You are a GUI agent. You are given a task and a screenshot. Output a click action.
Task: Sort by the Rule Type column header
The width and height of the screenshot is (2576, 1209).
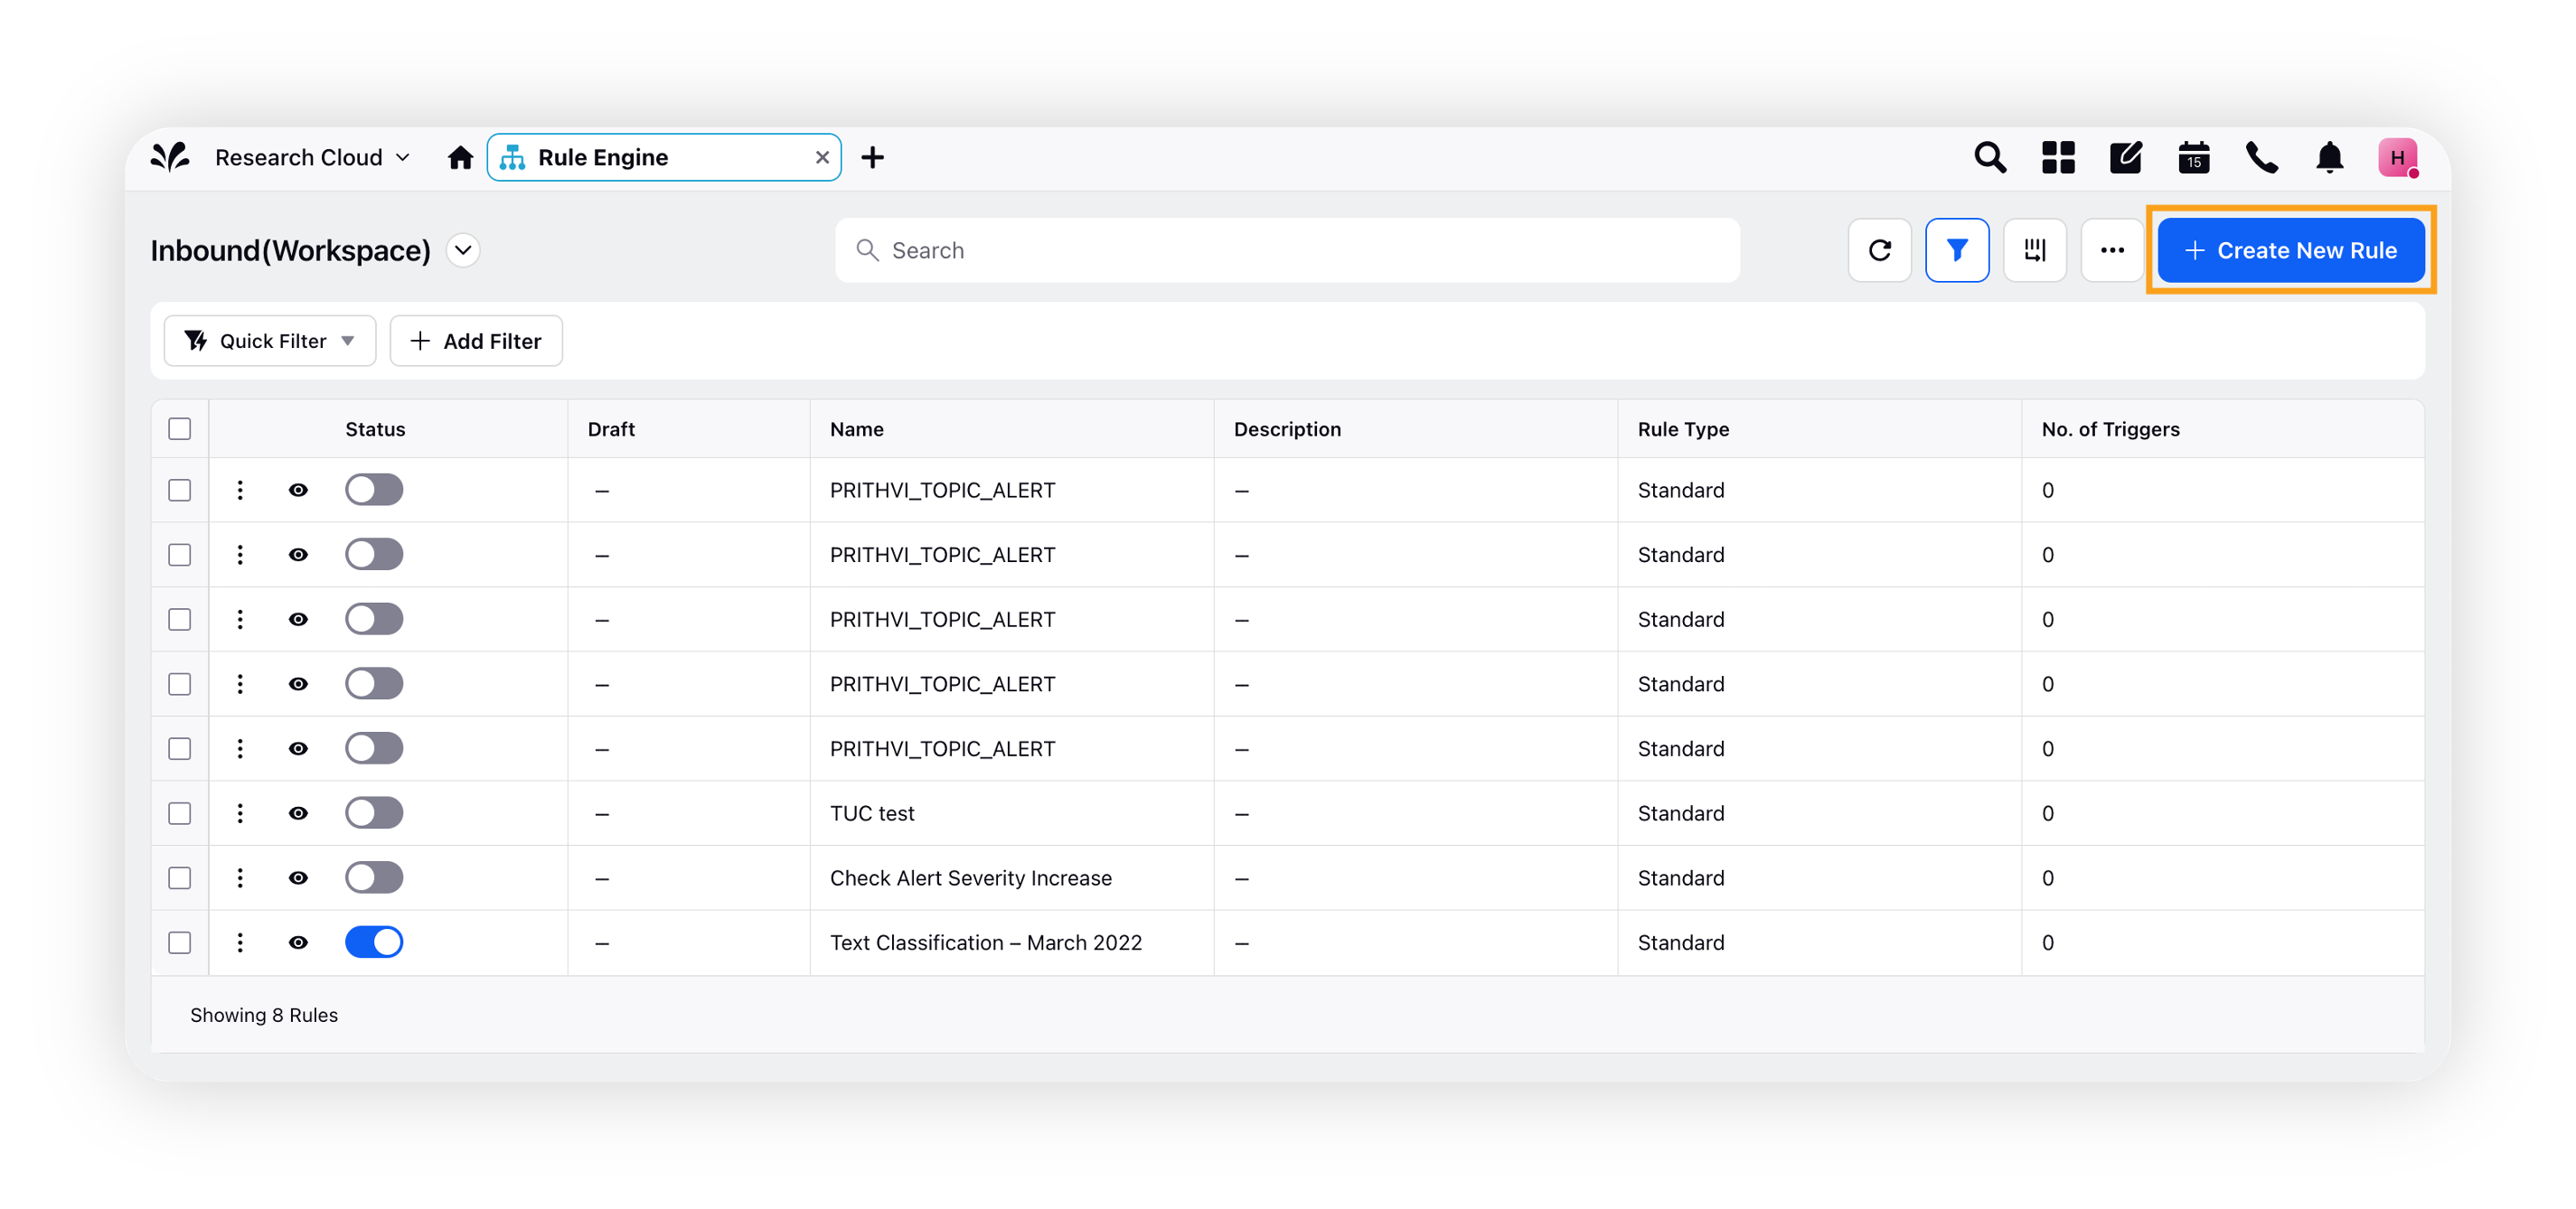pos(1683,429)
